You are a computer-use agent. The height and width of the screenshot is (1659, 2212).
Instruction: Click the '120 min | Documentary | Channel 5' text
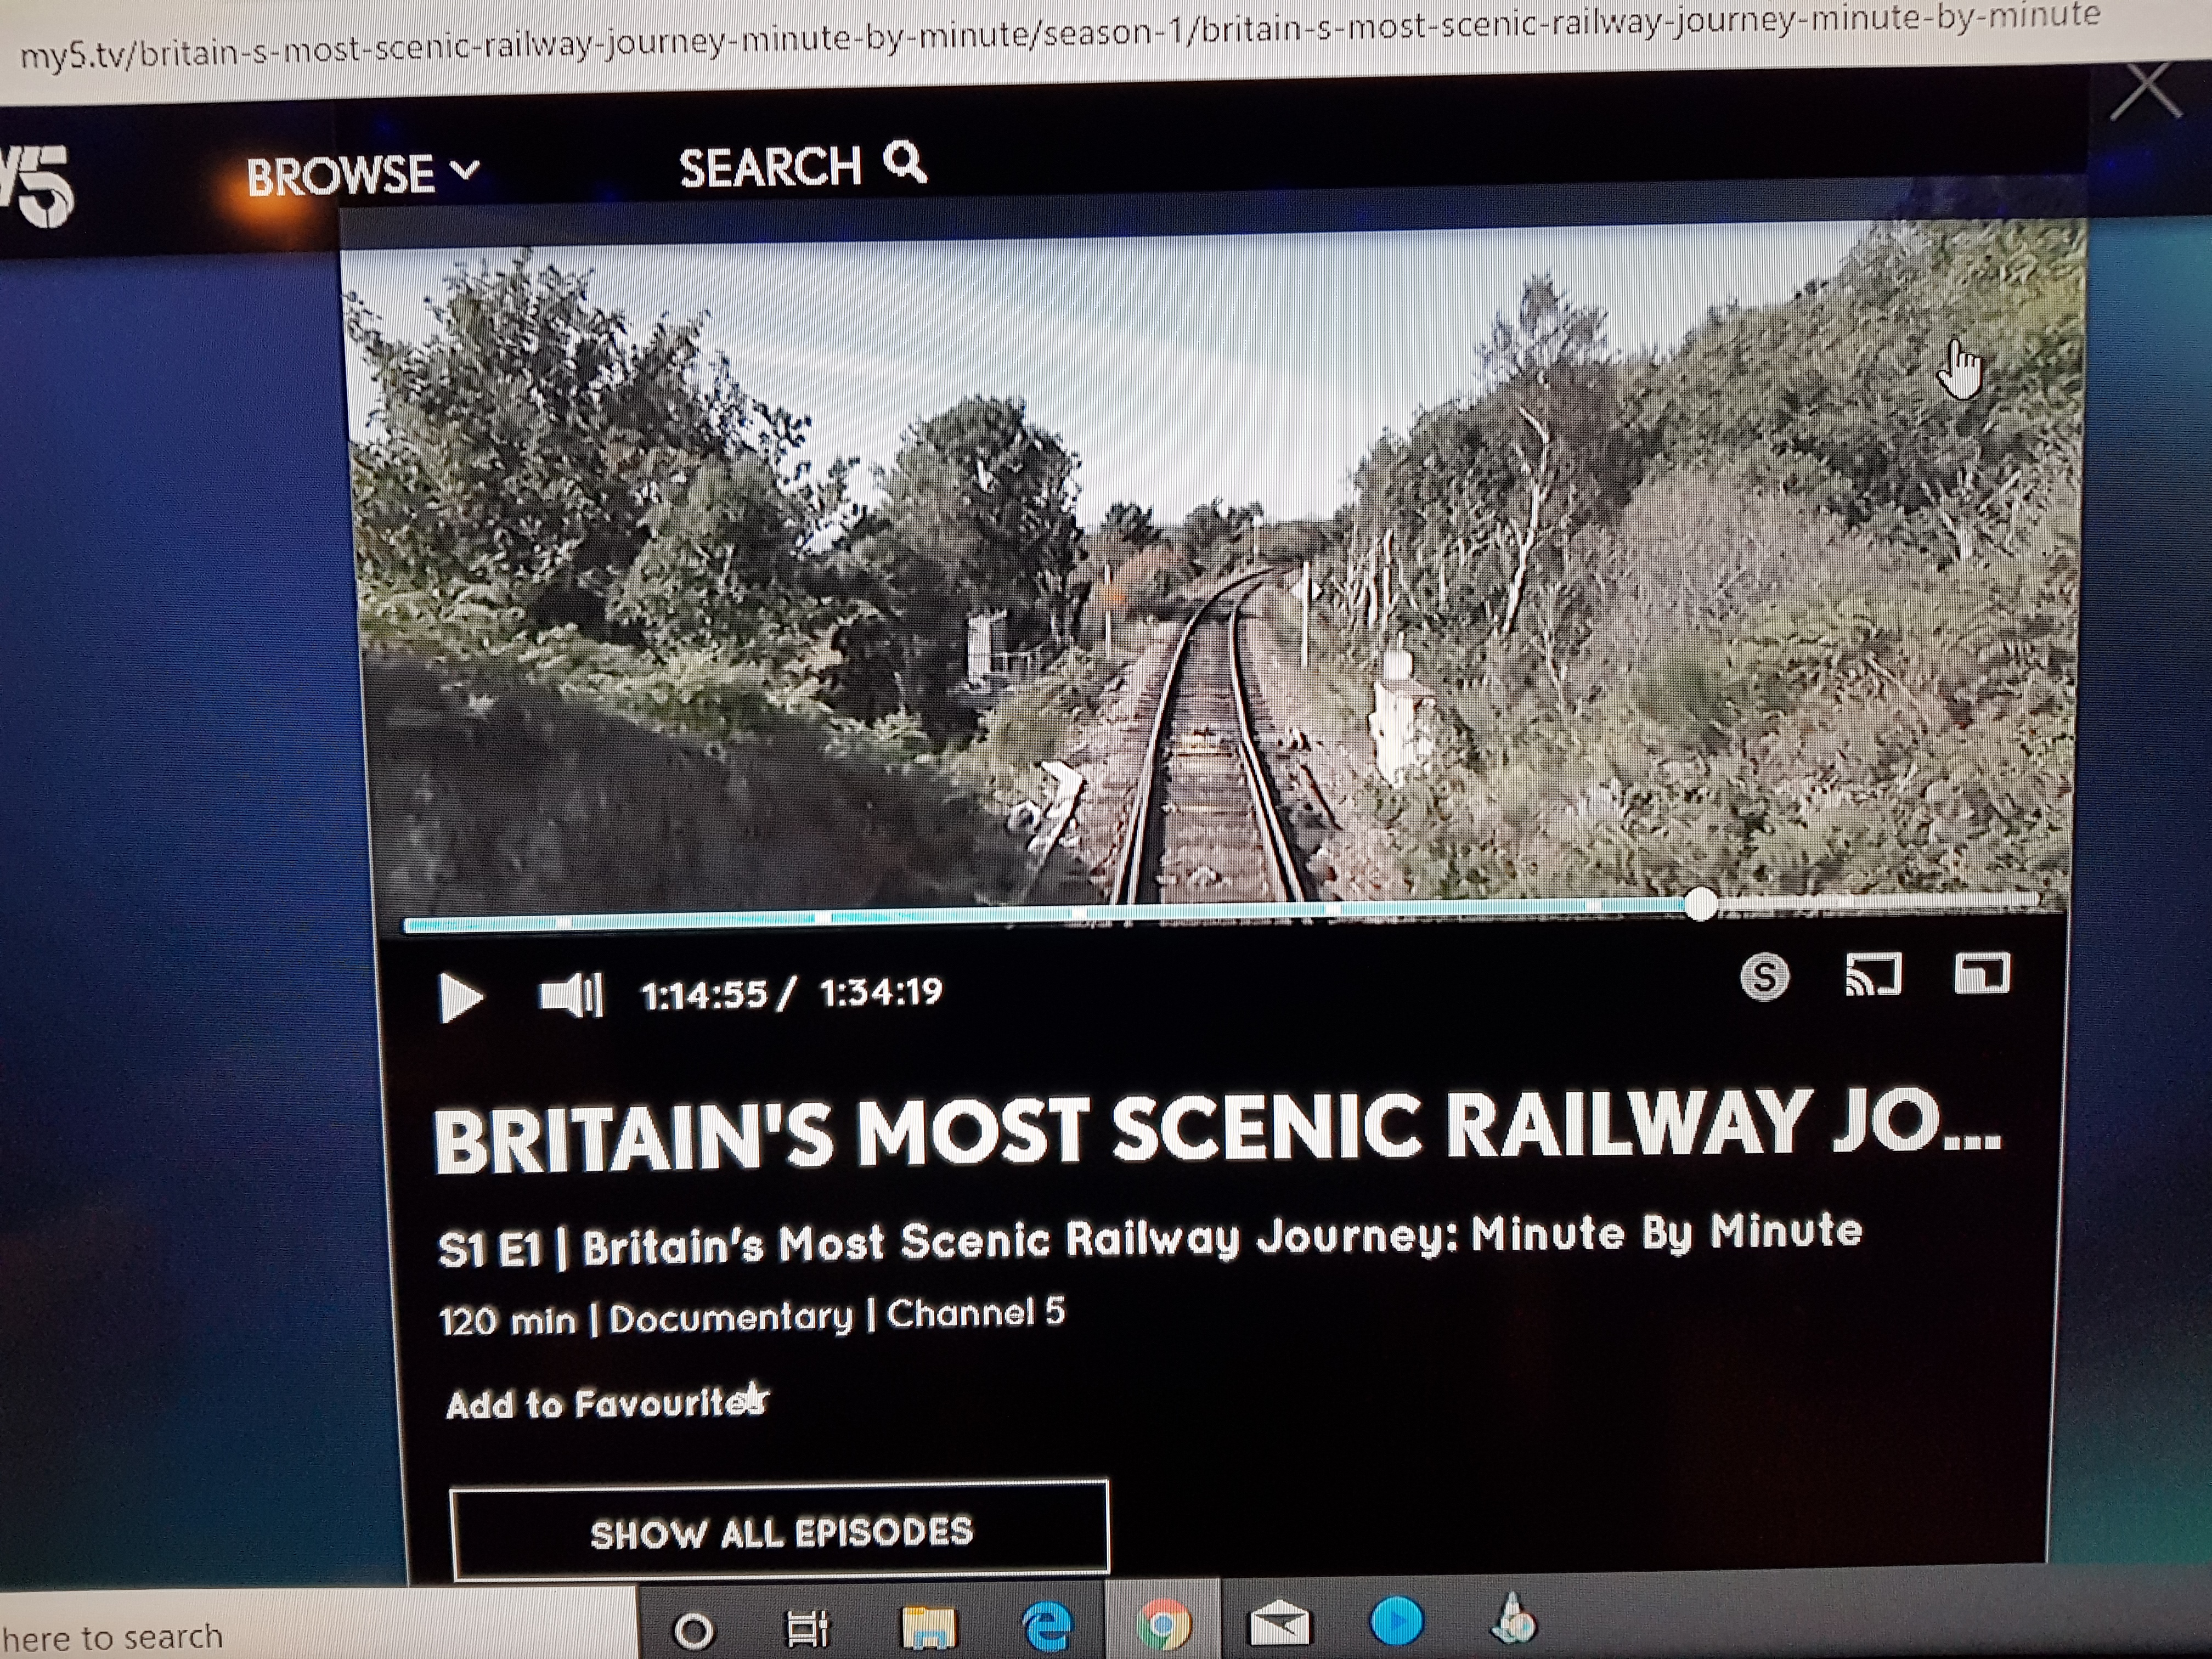point(753,1316)
